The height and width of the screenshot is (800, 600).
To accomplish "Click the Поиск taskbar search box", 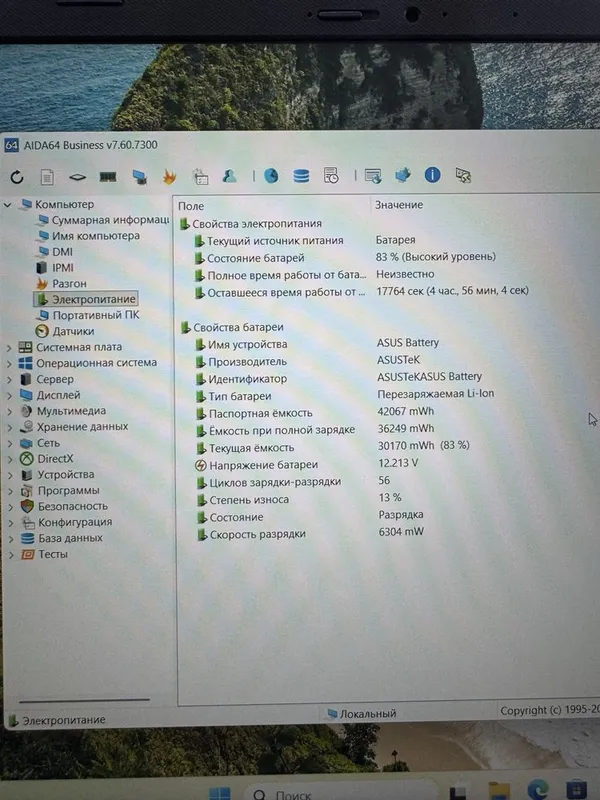I will point(340,792).
